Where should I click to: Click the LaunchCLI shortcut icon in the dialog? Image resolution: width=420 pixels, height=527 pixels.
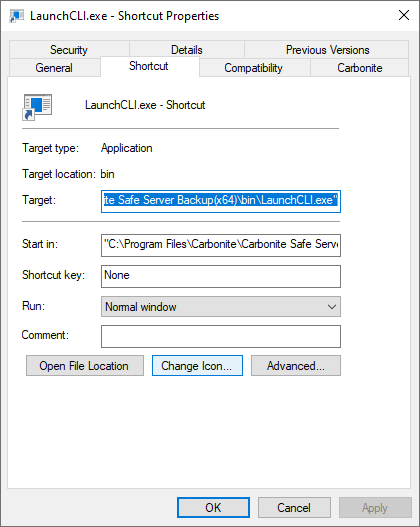coord(37,107)
